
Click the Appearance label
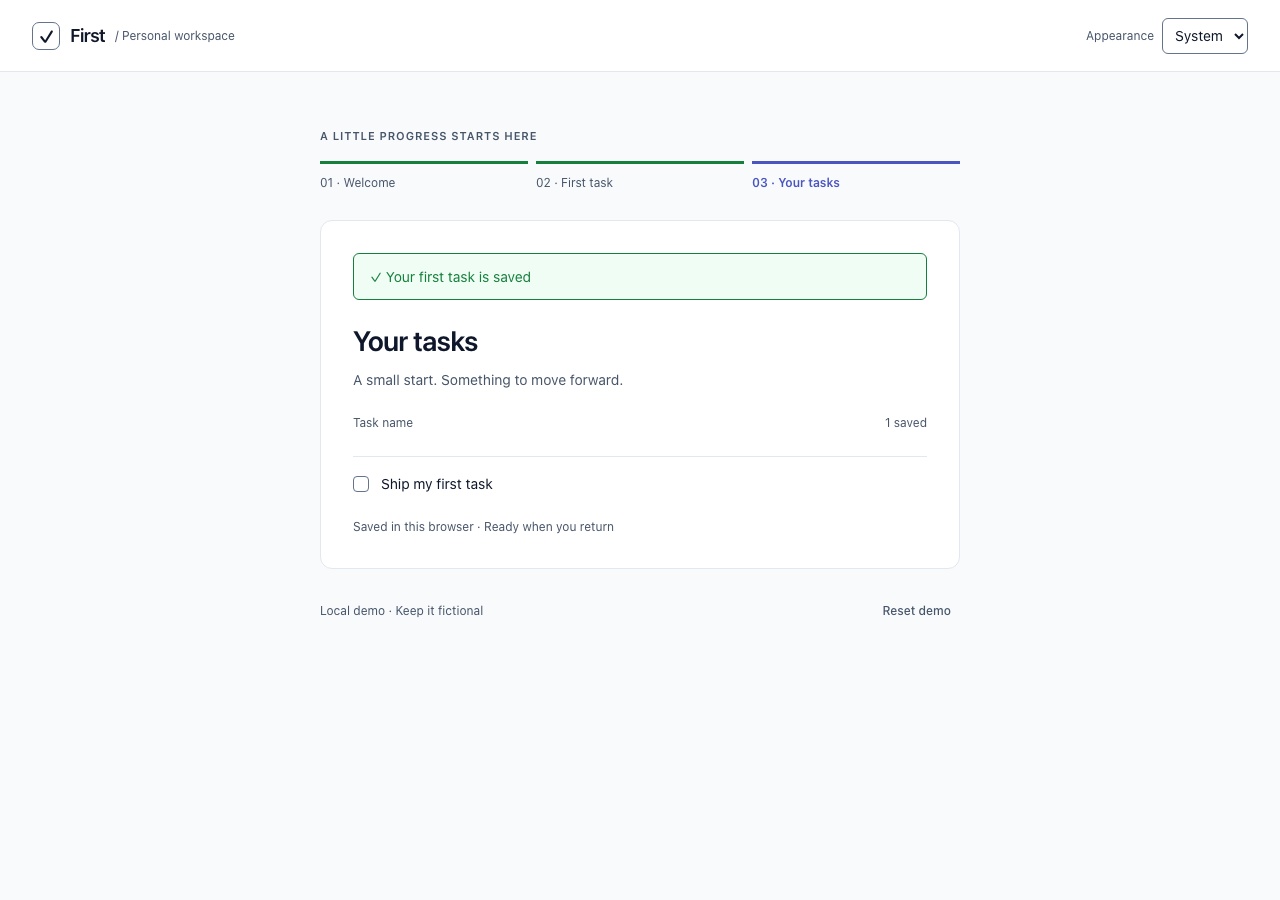1120,36
